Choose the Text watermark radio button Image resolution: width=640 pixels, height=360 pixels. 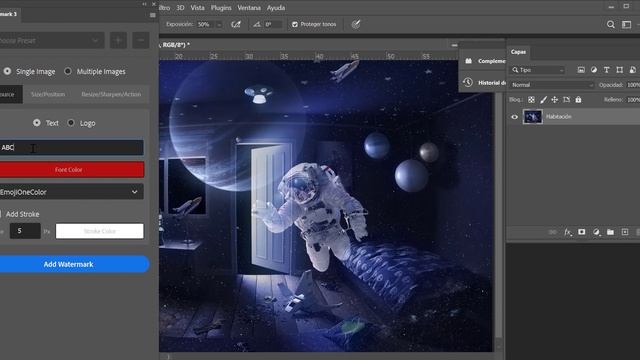point(37,122)
